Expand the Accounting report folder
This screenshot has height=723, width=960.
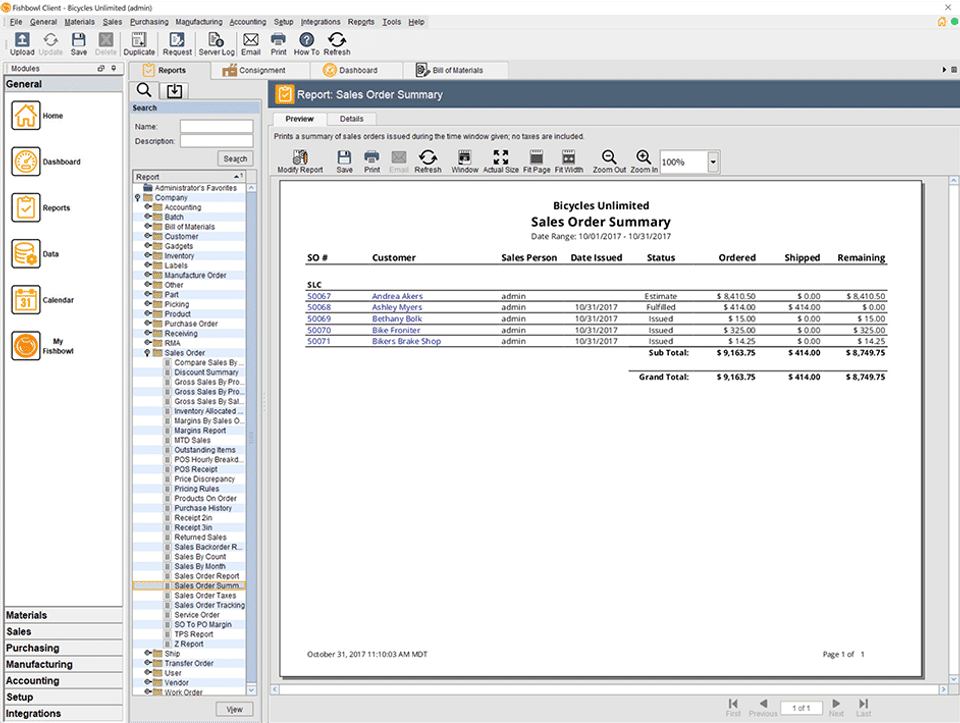(148, 207)
